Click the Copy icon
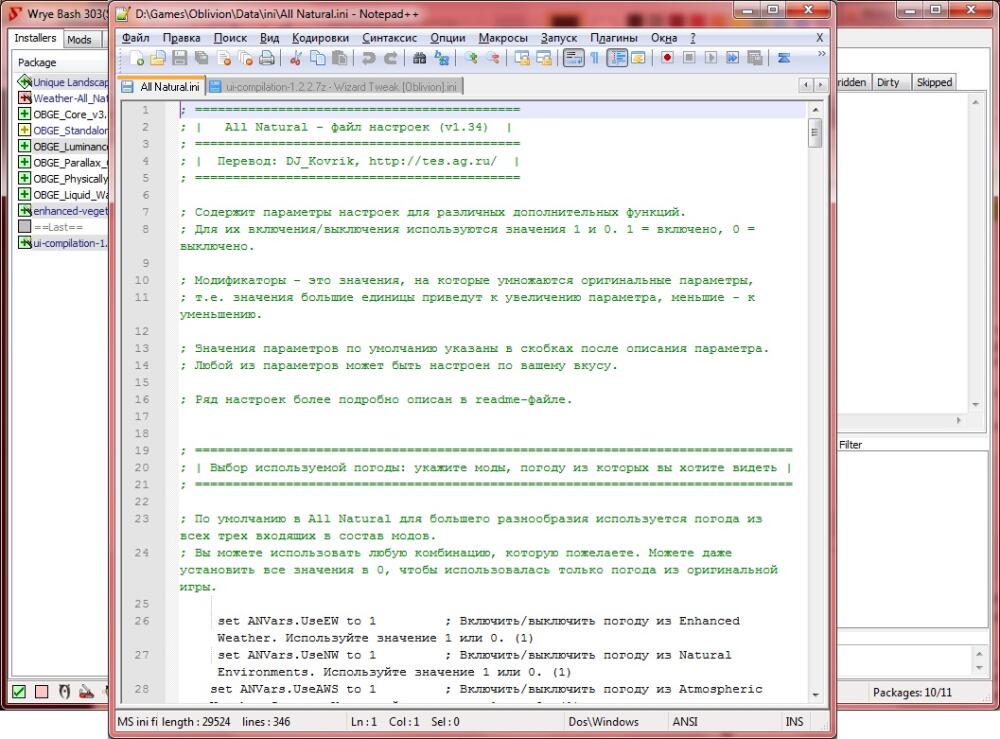1000x739 pixels. 318,59
